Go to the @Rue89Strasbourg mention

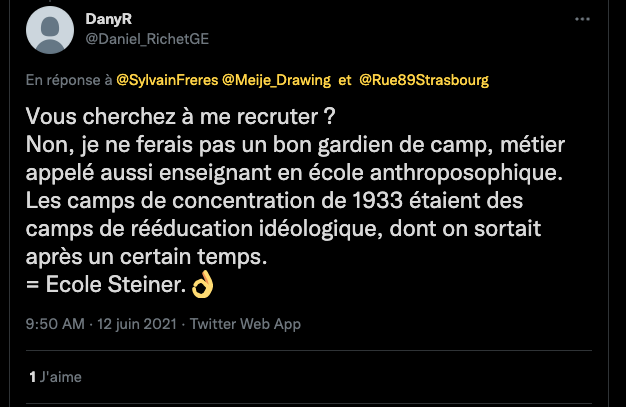424,78
